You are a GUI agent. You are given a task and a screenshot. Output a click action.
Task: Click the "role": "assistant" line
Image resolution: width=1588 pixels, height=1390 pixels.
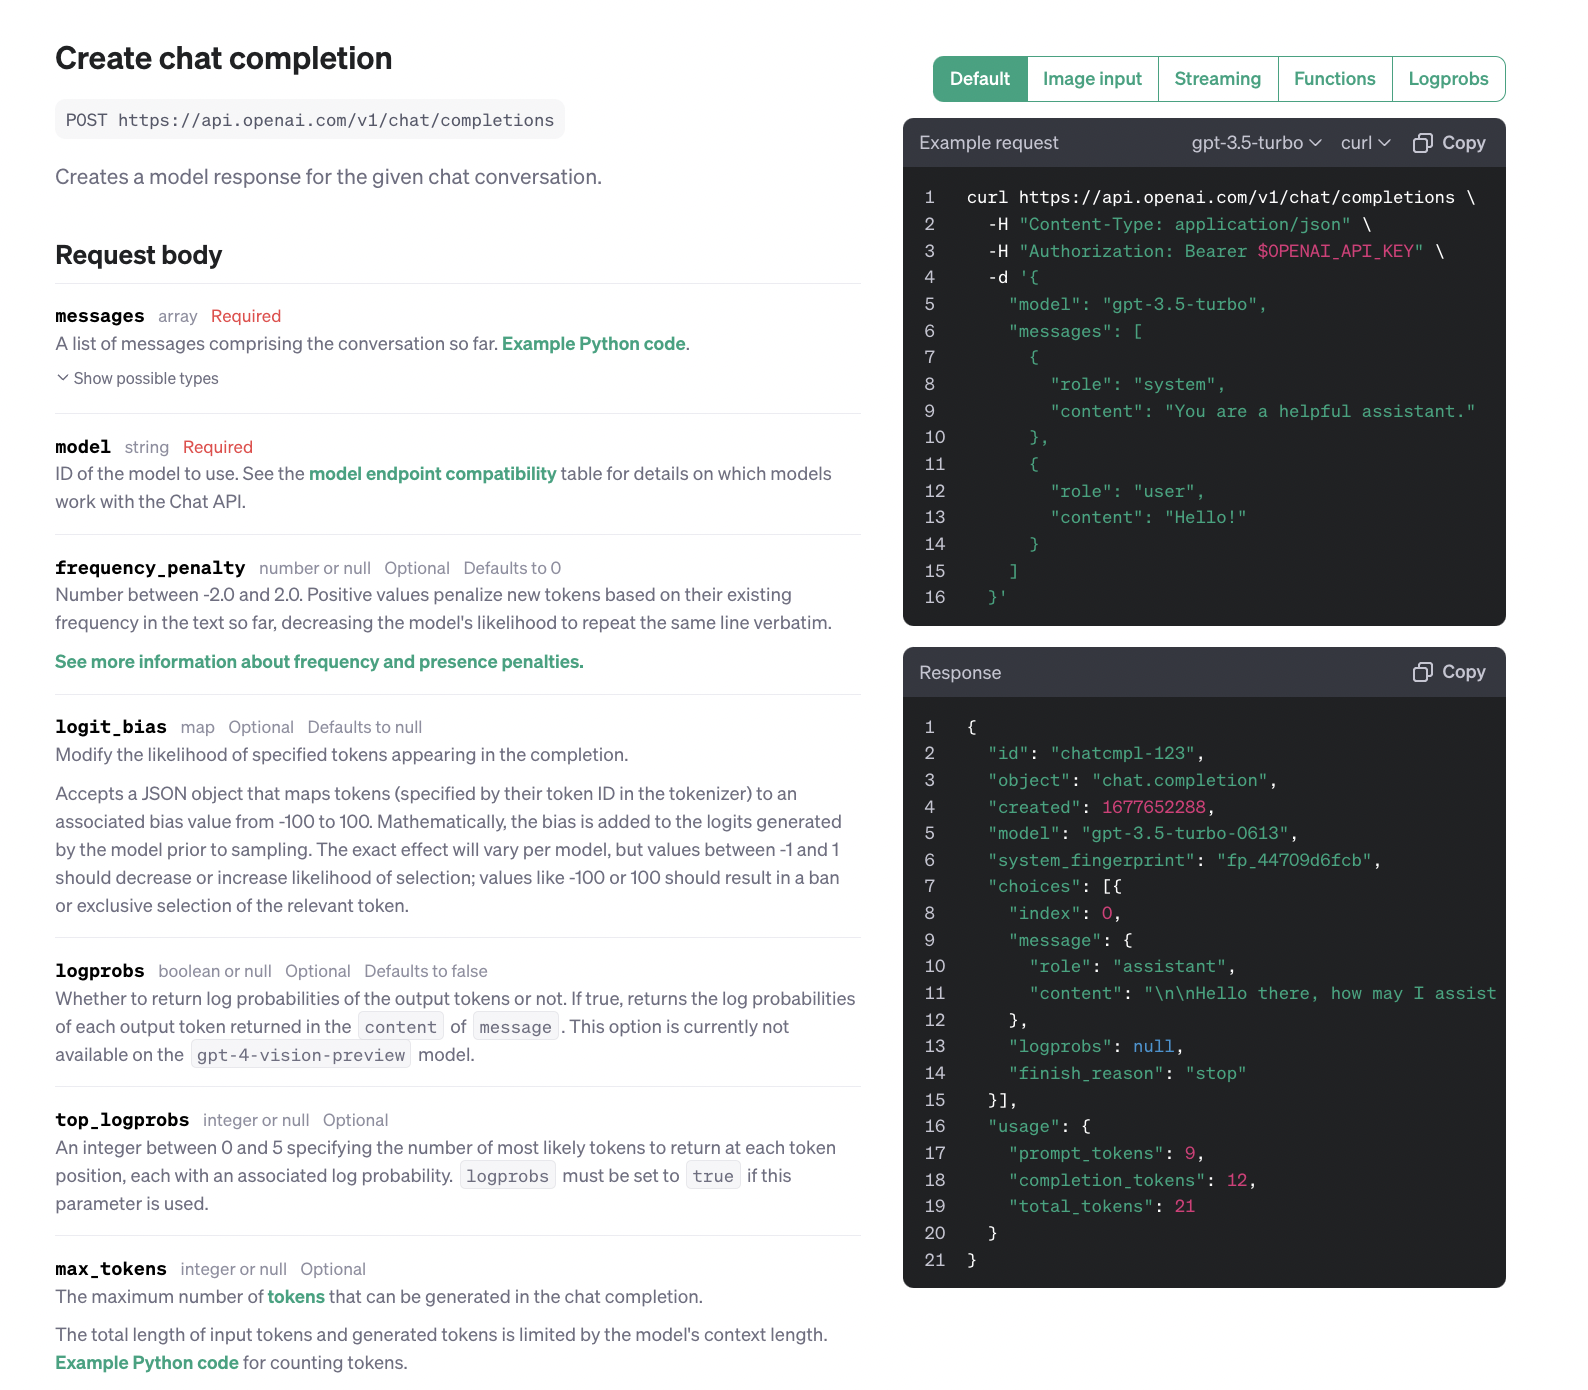point(1132,966)
